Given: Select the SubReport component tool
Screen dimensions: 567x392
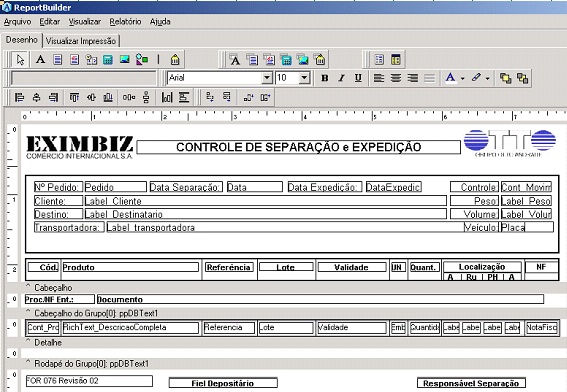Looking at the screenshot, I should [x=396, y=59].
